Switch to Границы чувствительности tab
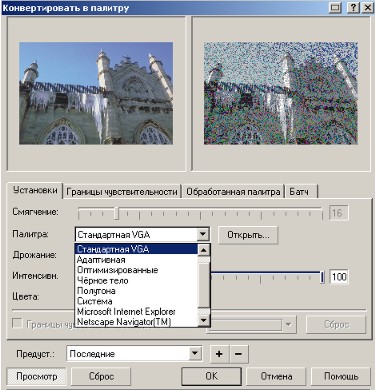 [x=122, y=192]
